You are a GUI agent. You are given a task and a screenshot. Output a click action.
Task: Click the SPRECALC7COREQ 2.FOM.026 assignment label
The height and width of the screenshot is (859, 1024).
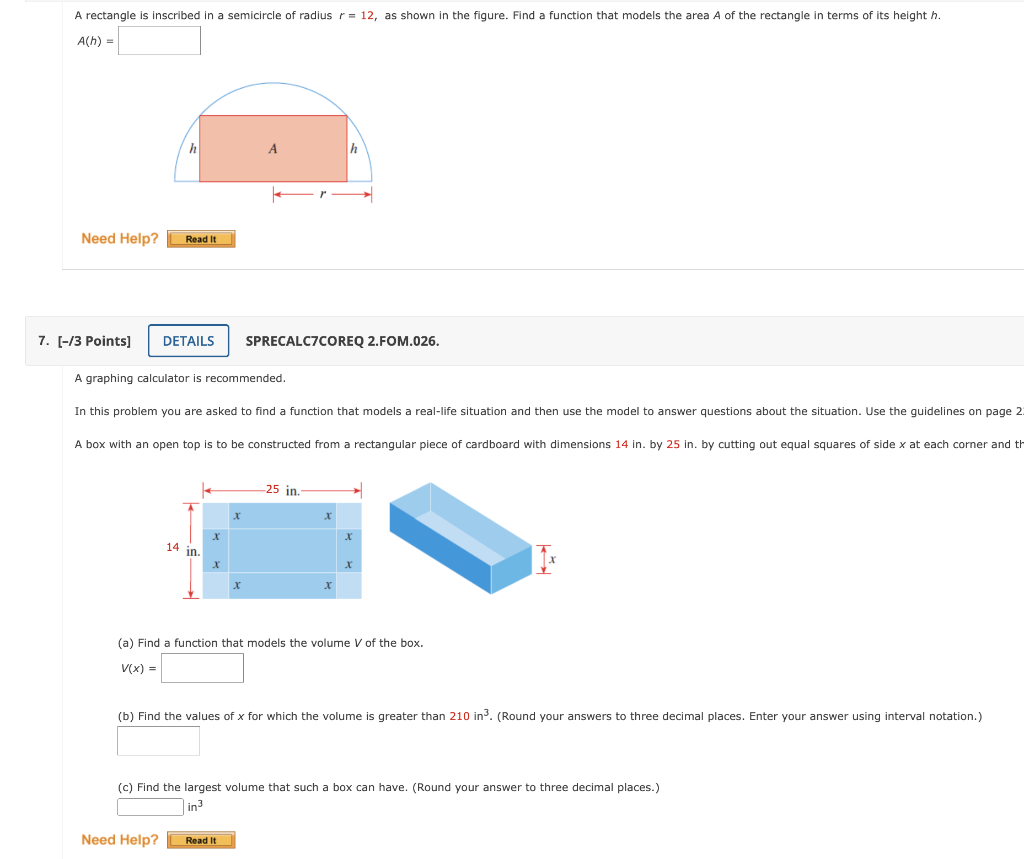pyautogui.click(x=343, y=341)
